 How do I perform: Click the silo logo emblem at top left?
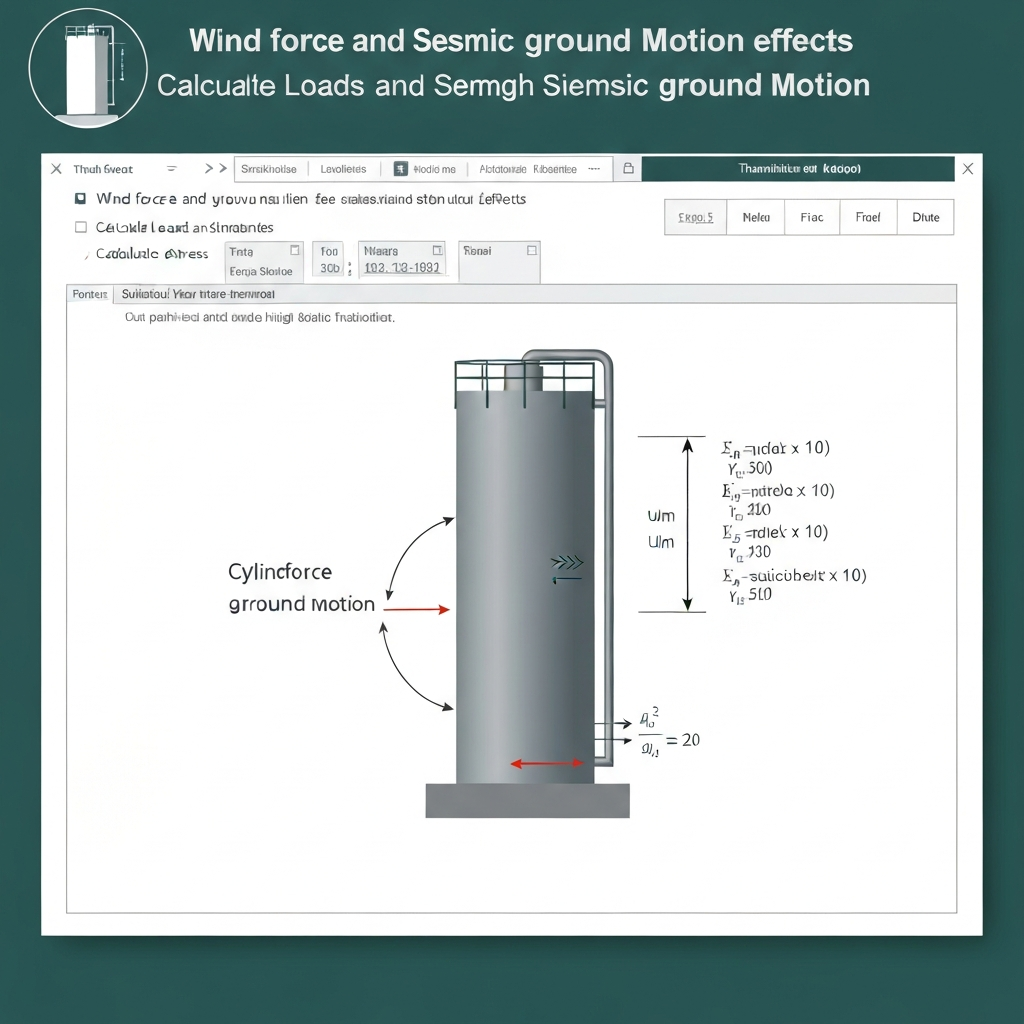(x=88, y=67)
